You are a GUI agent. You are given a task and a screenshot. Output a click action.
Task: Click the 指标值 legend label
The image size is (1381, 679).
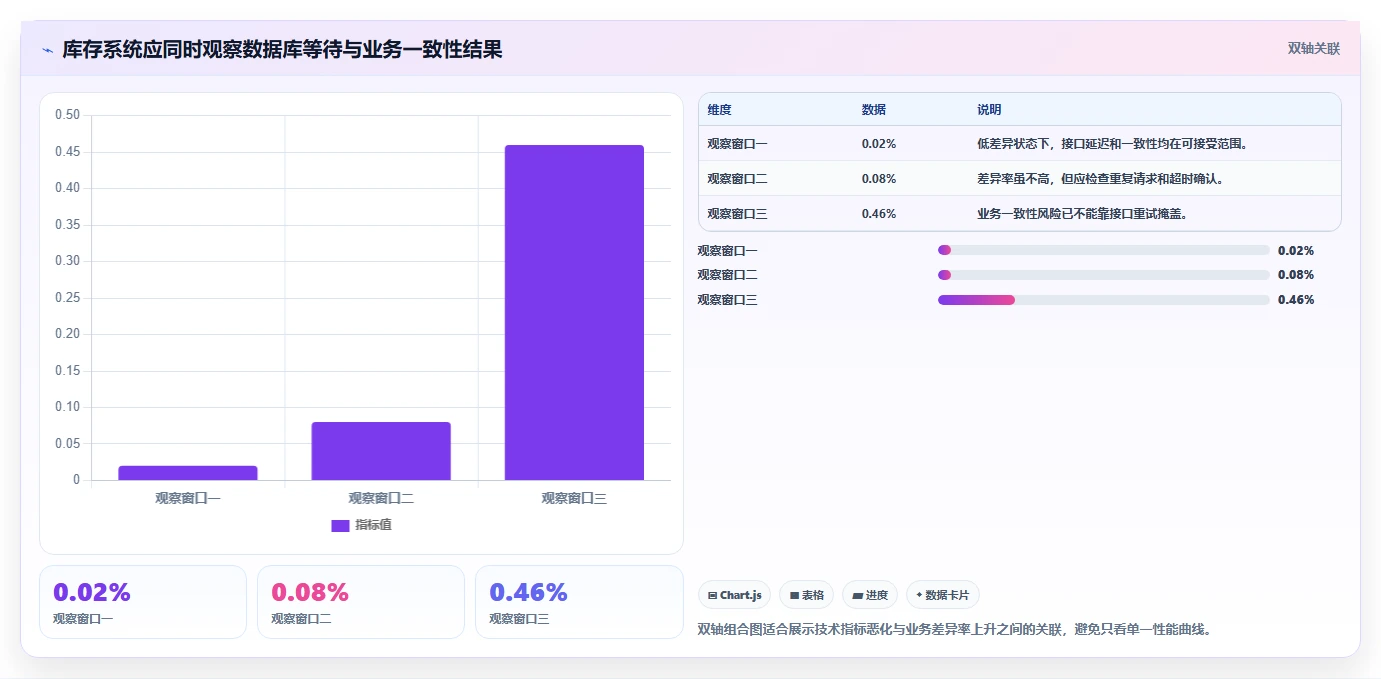coord(373,525)
